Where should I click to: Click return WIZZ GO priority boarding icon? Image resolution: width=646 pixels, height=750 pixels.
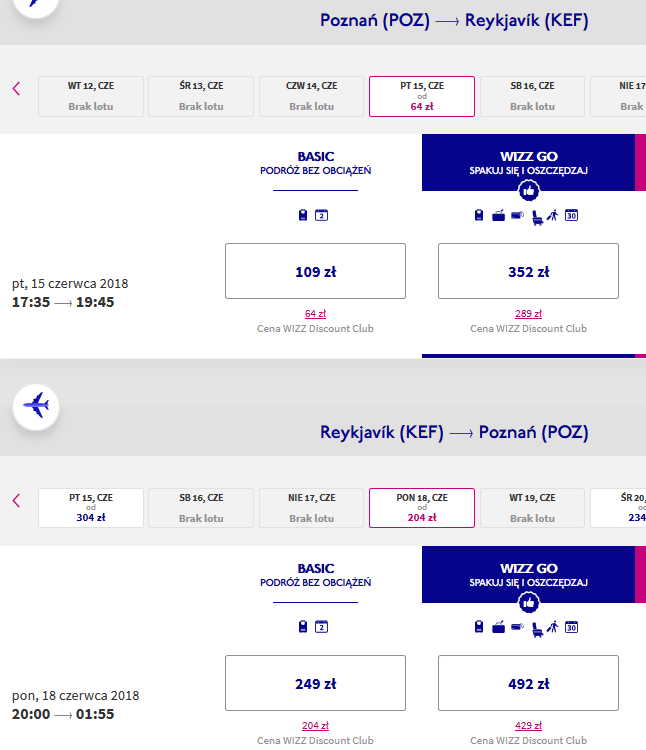(x=553, y=627)
